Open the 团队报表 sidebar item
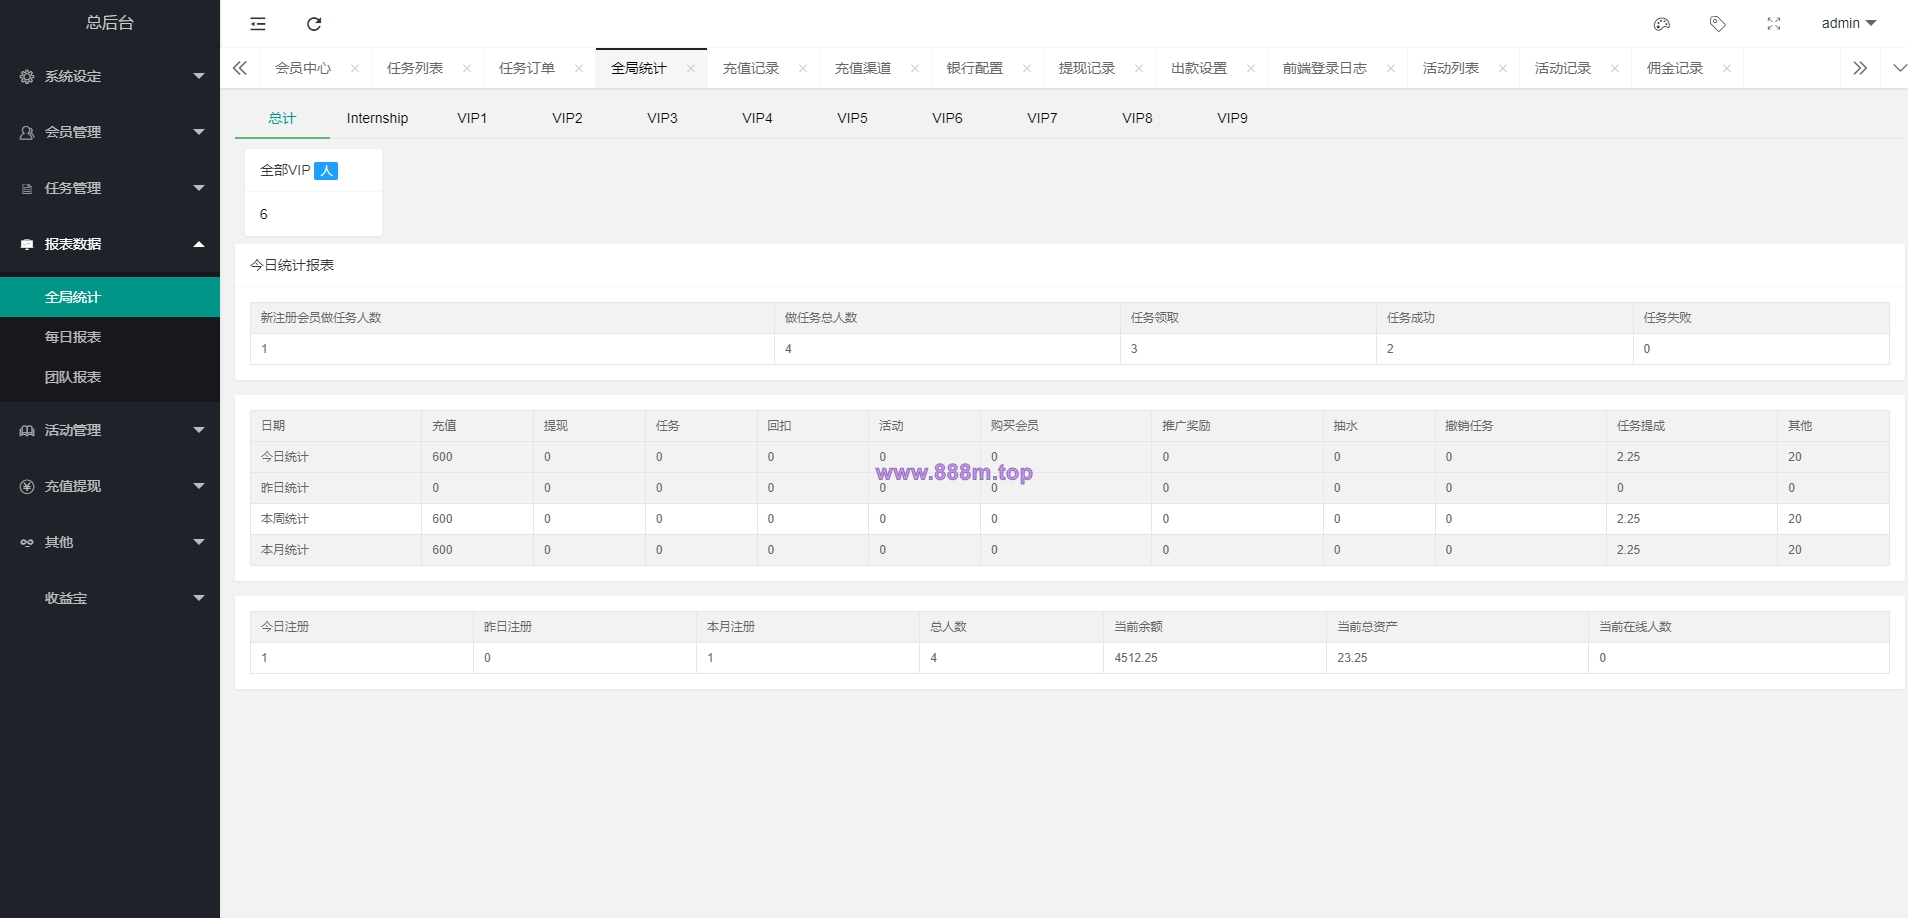This screenshot has width=1908, height=918. tap(110, 377)
